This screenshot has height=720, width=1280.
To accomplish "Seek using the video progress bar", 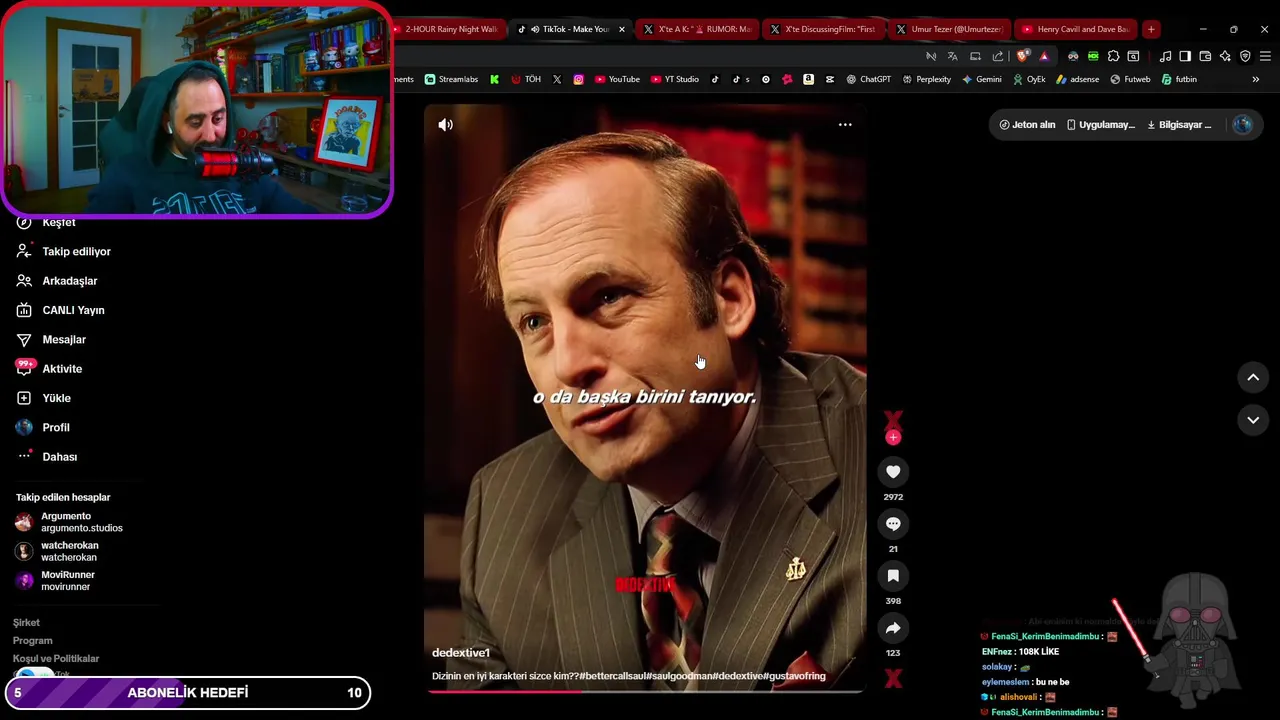I will click(645, 691).
